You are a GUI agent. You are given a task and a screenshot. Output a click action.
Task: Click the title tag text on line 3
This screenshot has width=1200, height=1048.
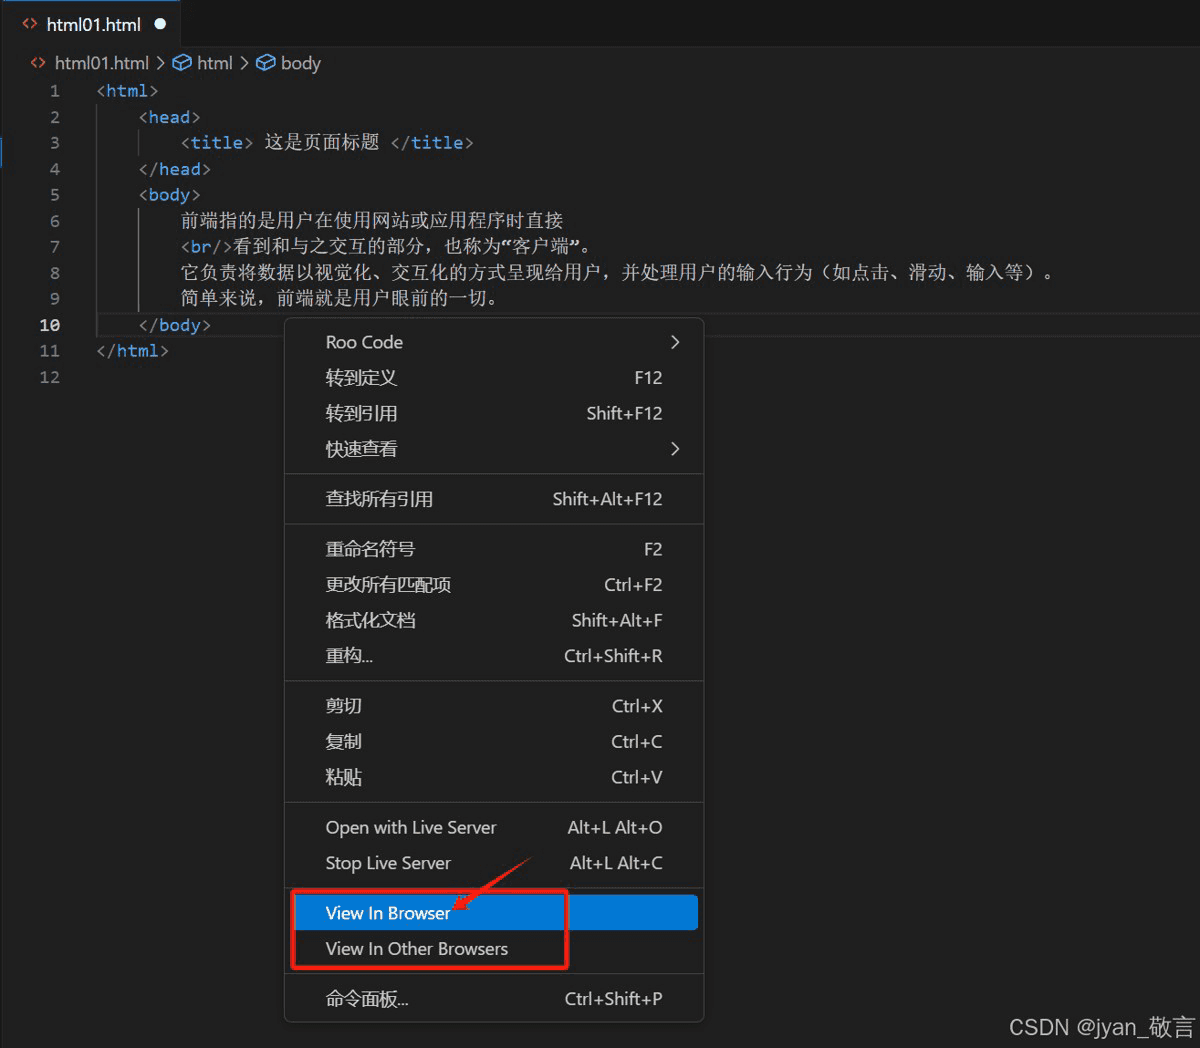[x=217, y=143]
